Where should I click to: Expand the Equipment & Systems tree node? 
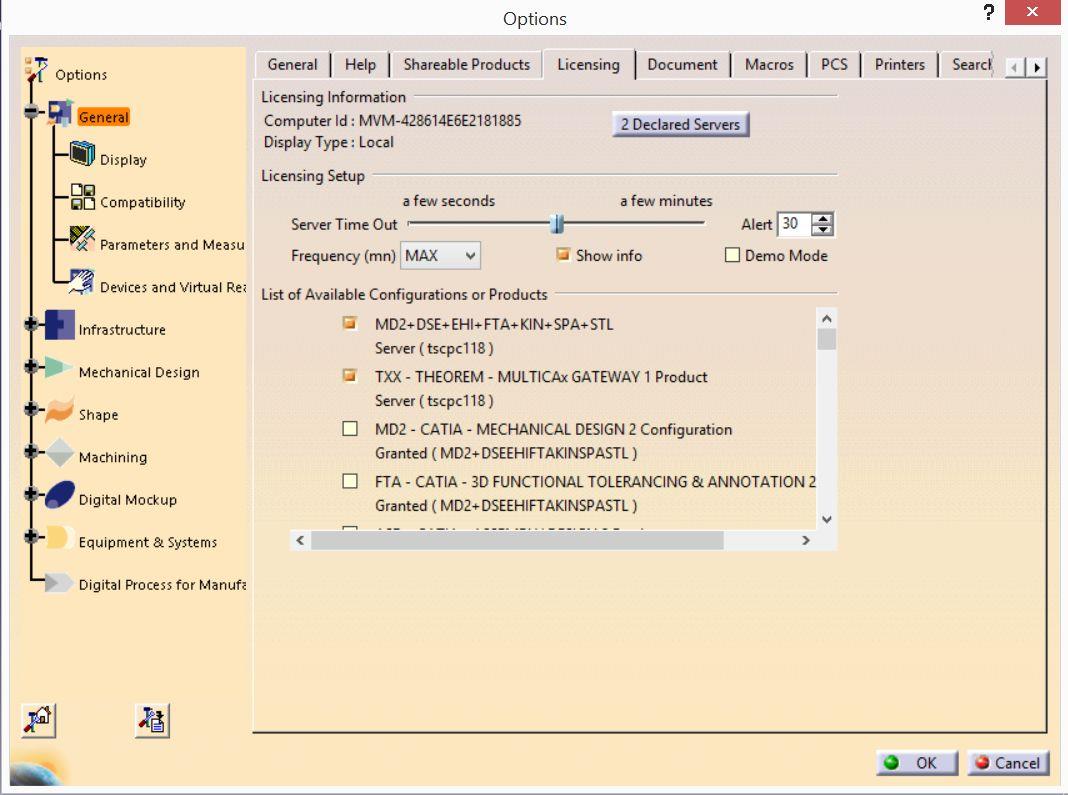(x=31, y=536)
